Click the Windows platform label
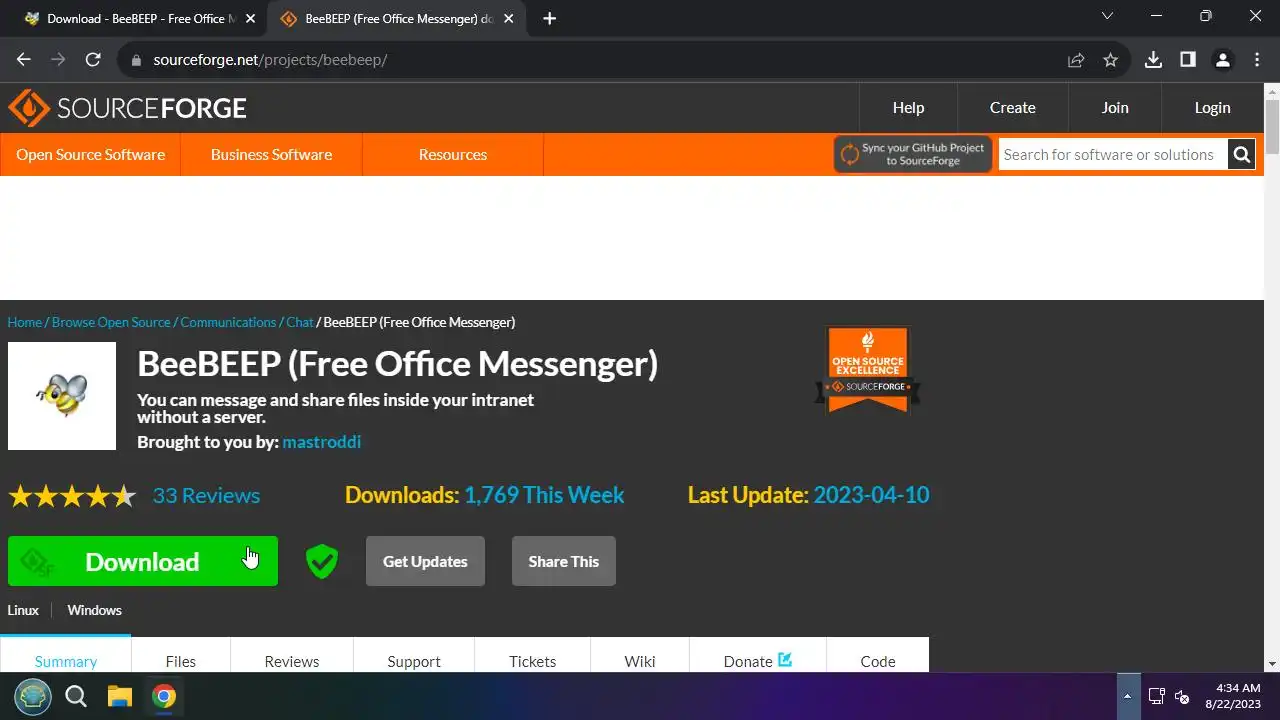 [94, 610]
